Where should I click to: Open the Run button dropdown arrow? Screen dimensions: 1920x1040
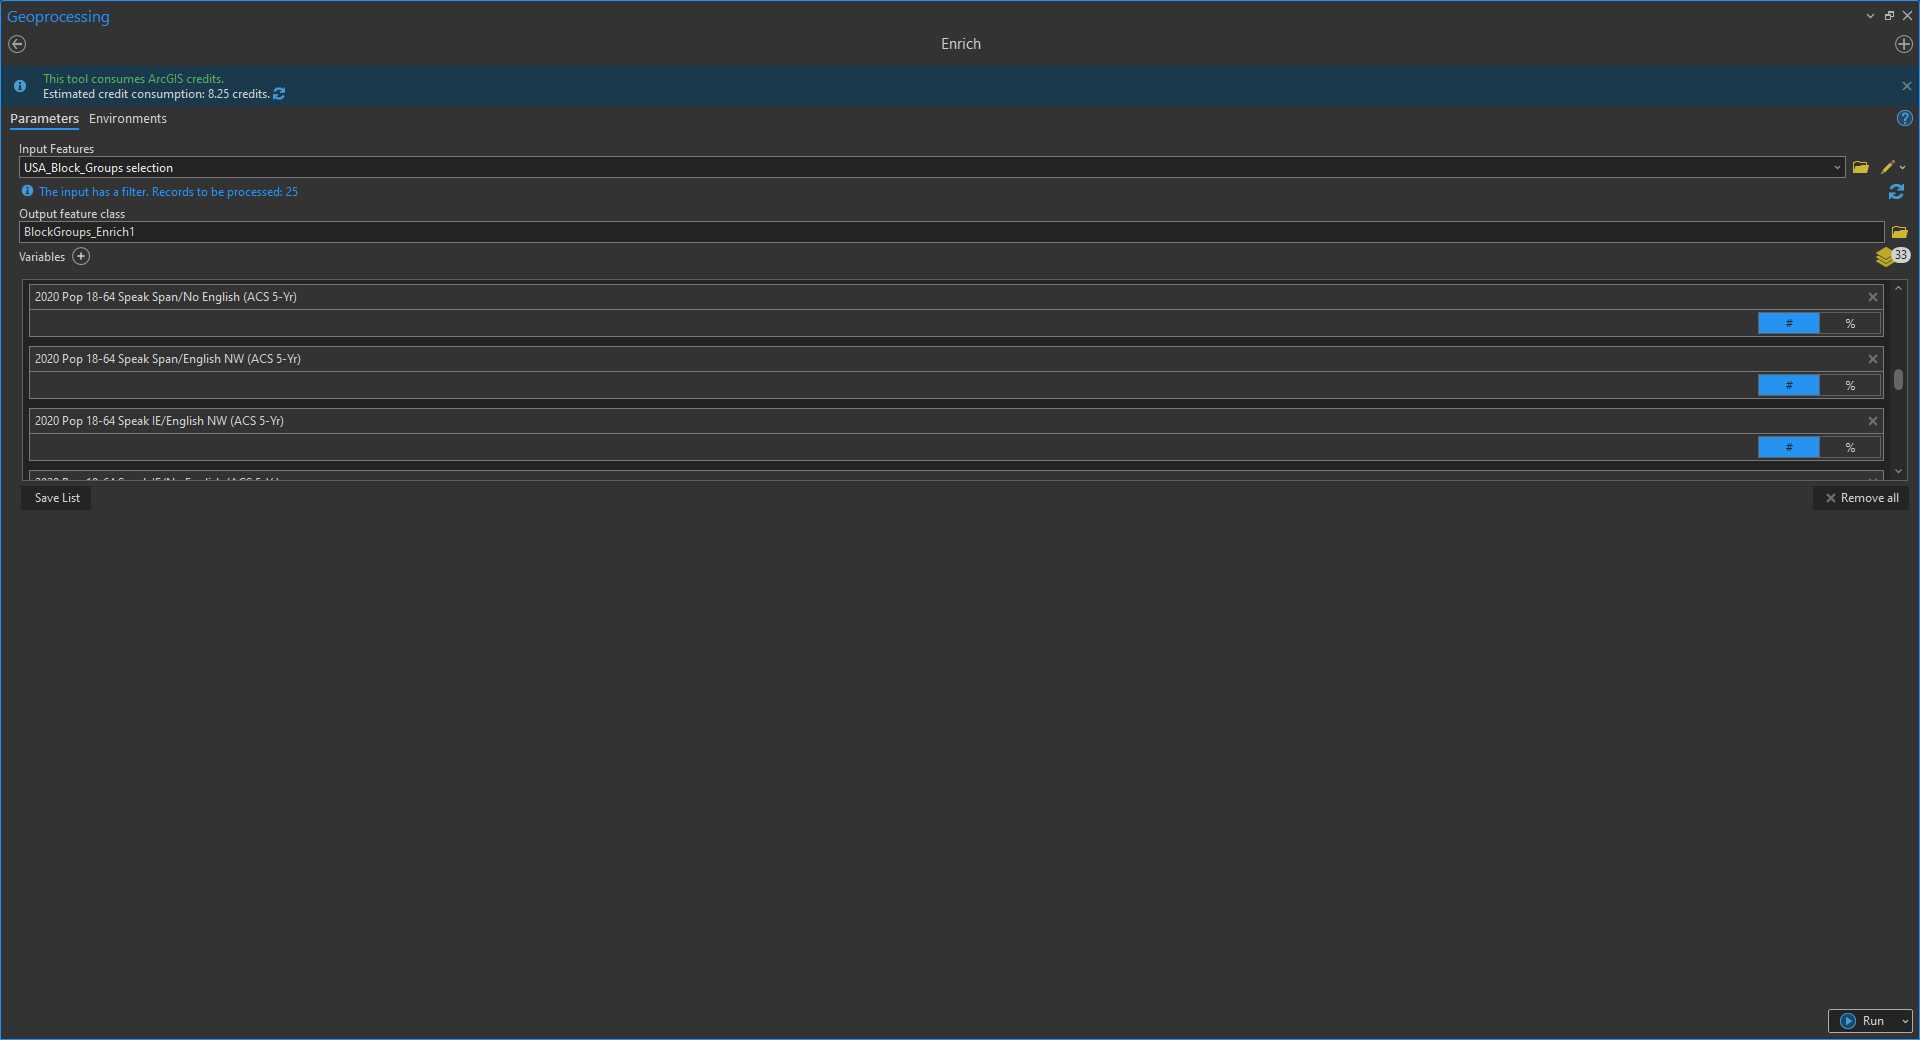[x=1904, y=1021]
